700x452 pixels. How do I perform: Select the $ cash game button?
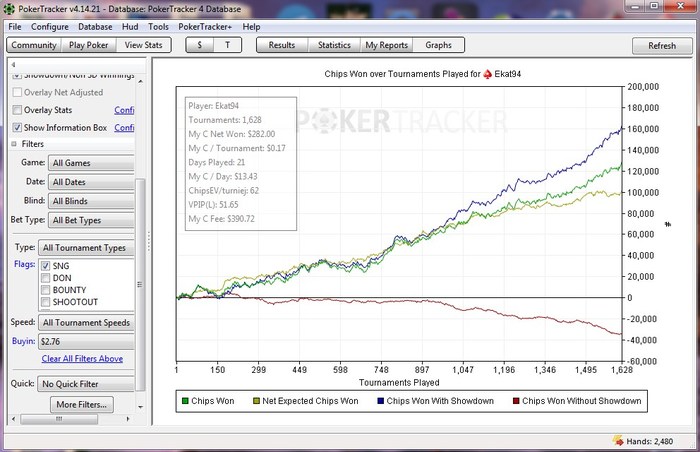(x=200, y=45)
